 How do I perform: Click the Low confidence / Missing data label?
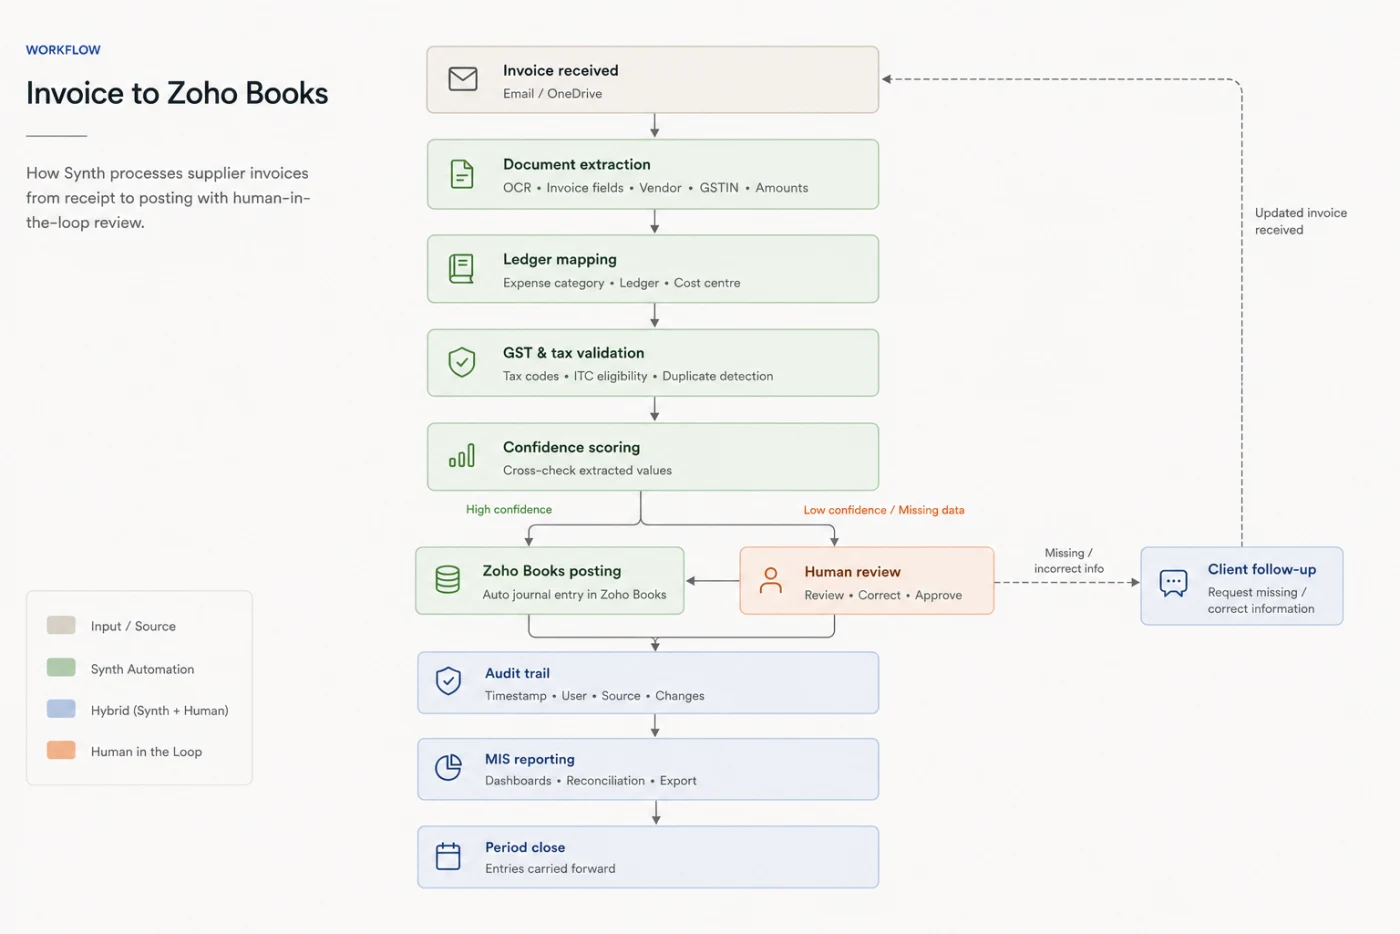click(x=884, y=510)
